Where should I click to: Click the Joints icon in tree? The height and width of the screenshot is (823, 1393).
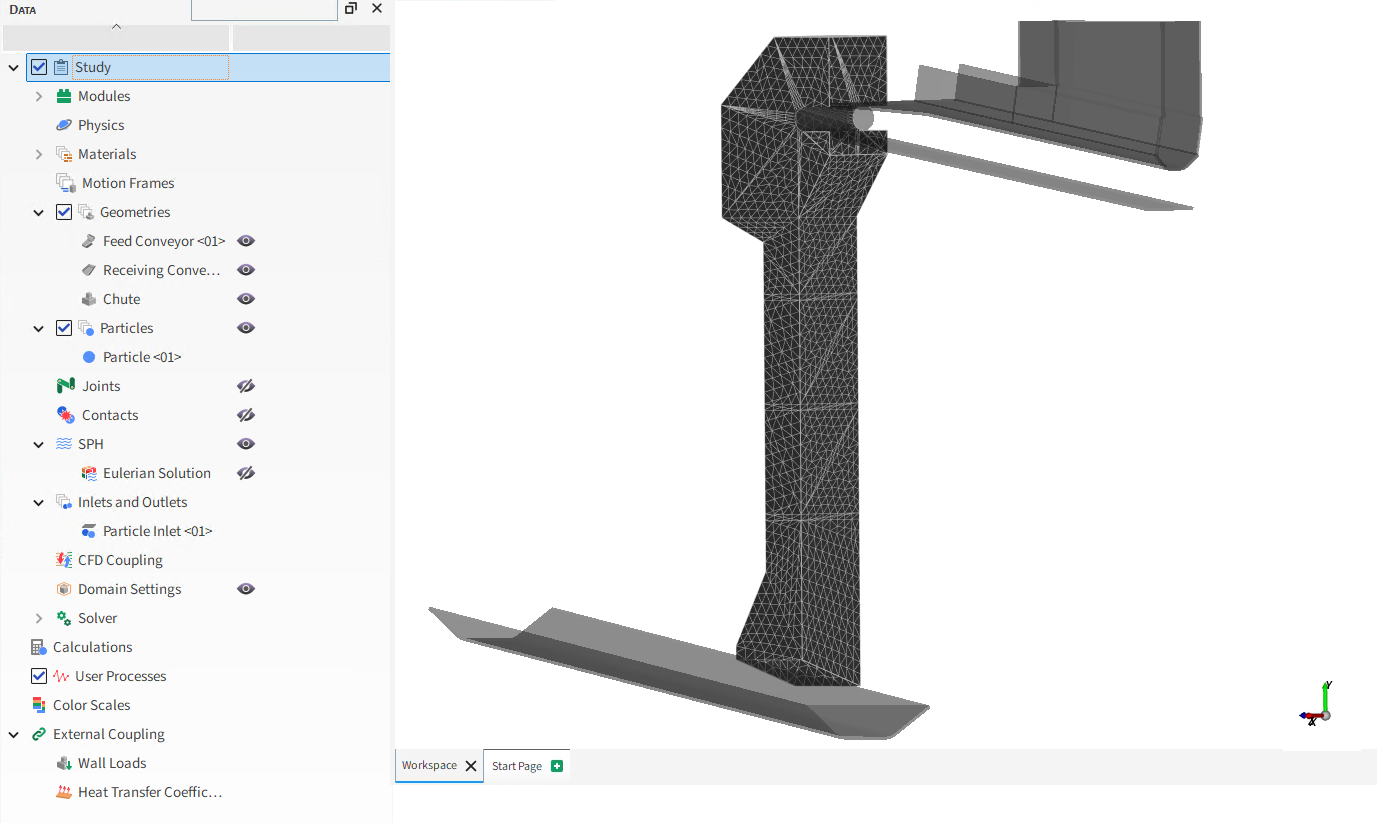click(x=66, y=386)
